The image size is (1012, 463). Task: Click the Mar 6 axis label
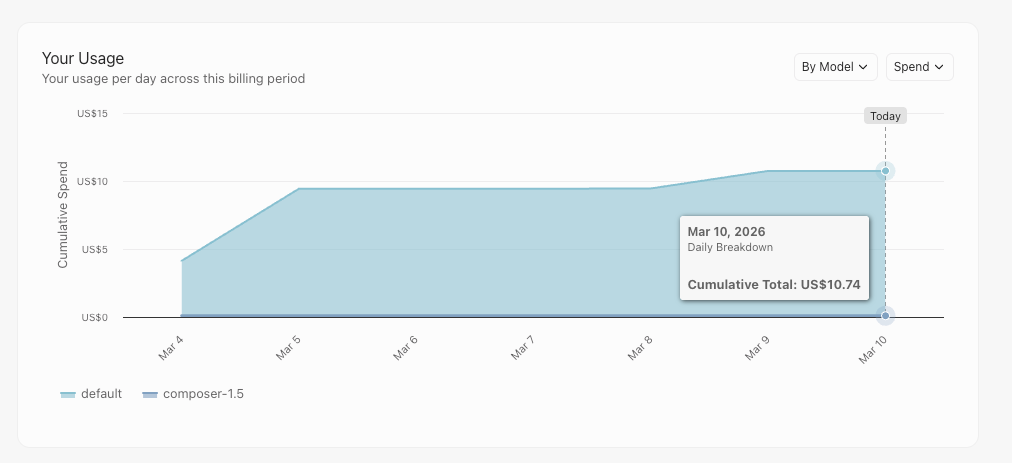[405, 347]
